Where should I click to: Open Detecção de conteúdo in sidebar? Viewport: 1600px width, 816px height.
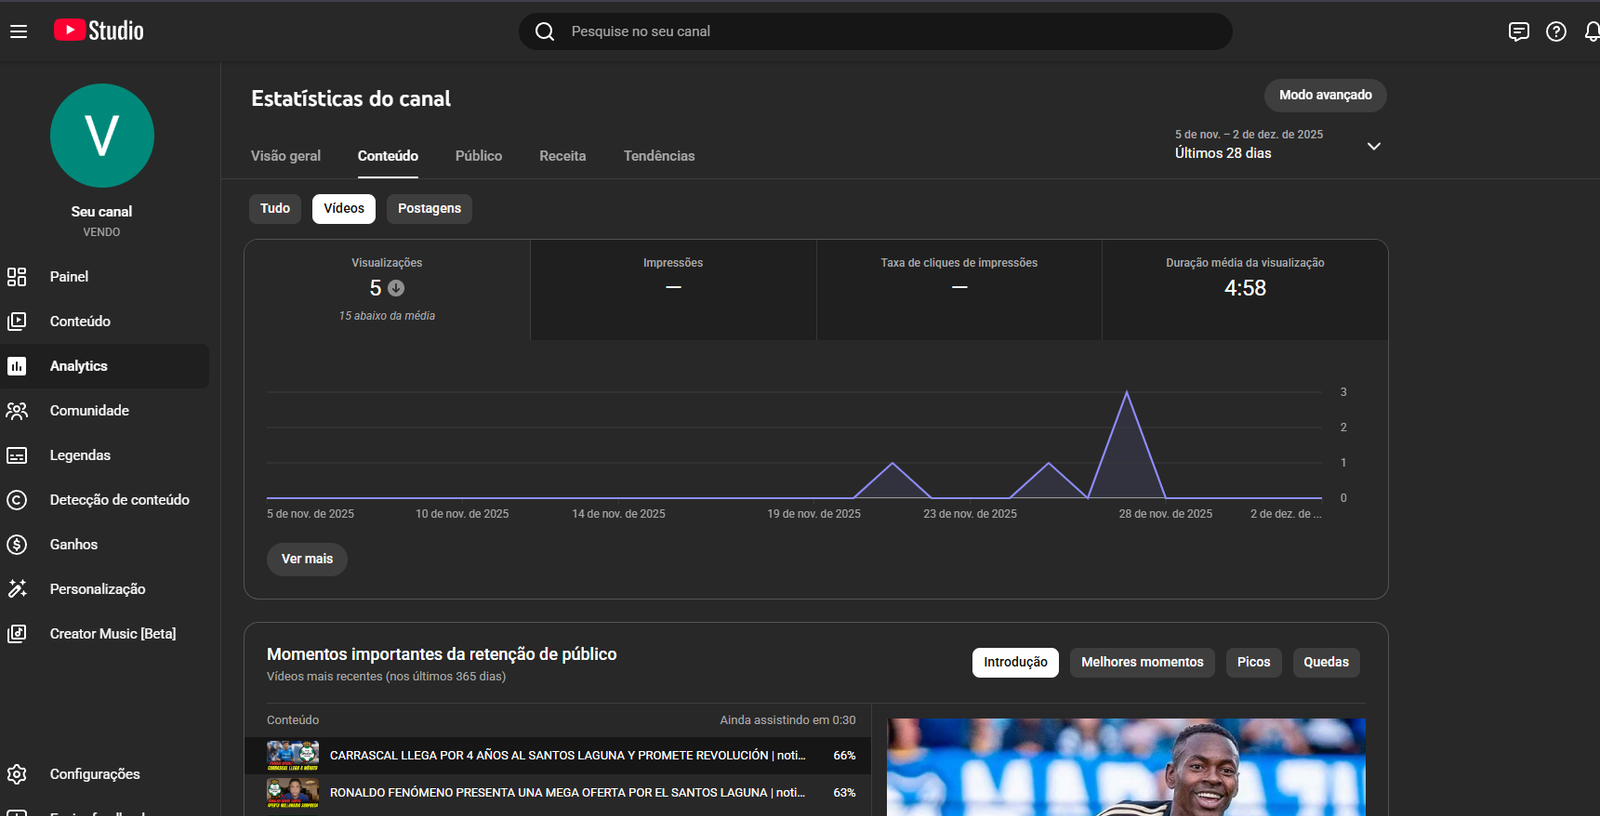coord(119,500)
